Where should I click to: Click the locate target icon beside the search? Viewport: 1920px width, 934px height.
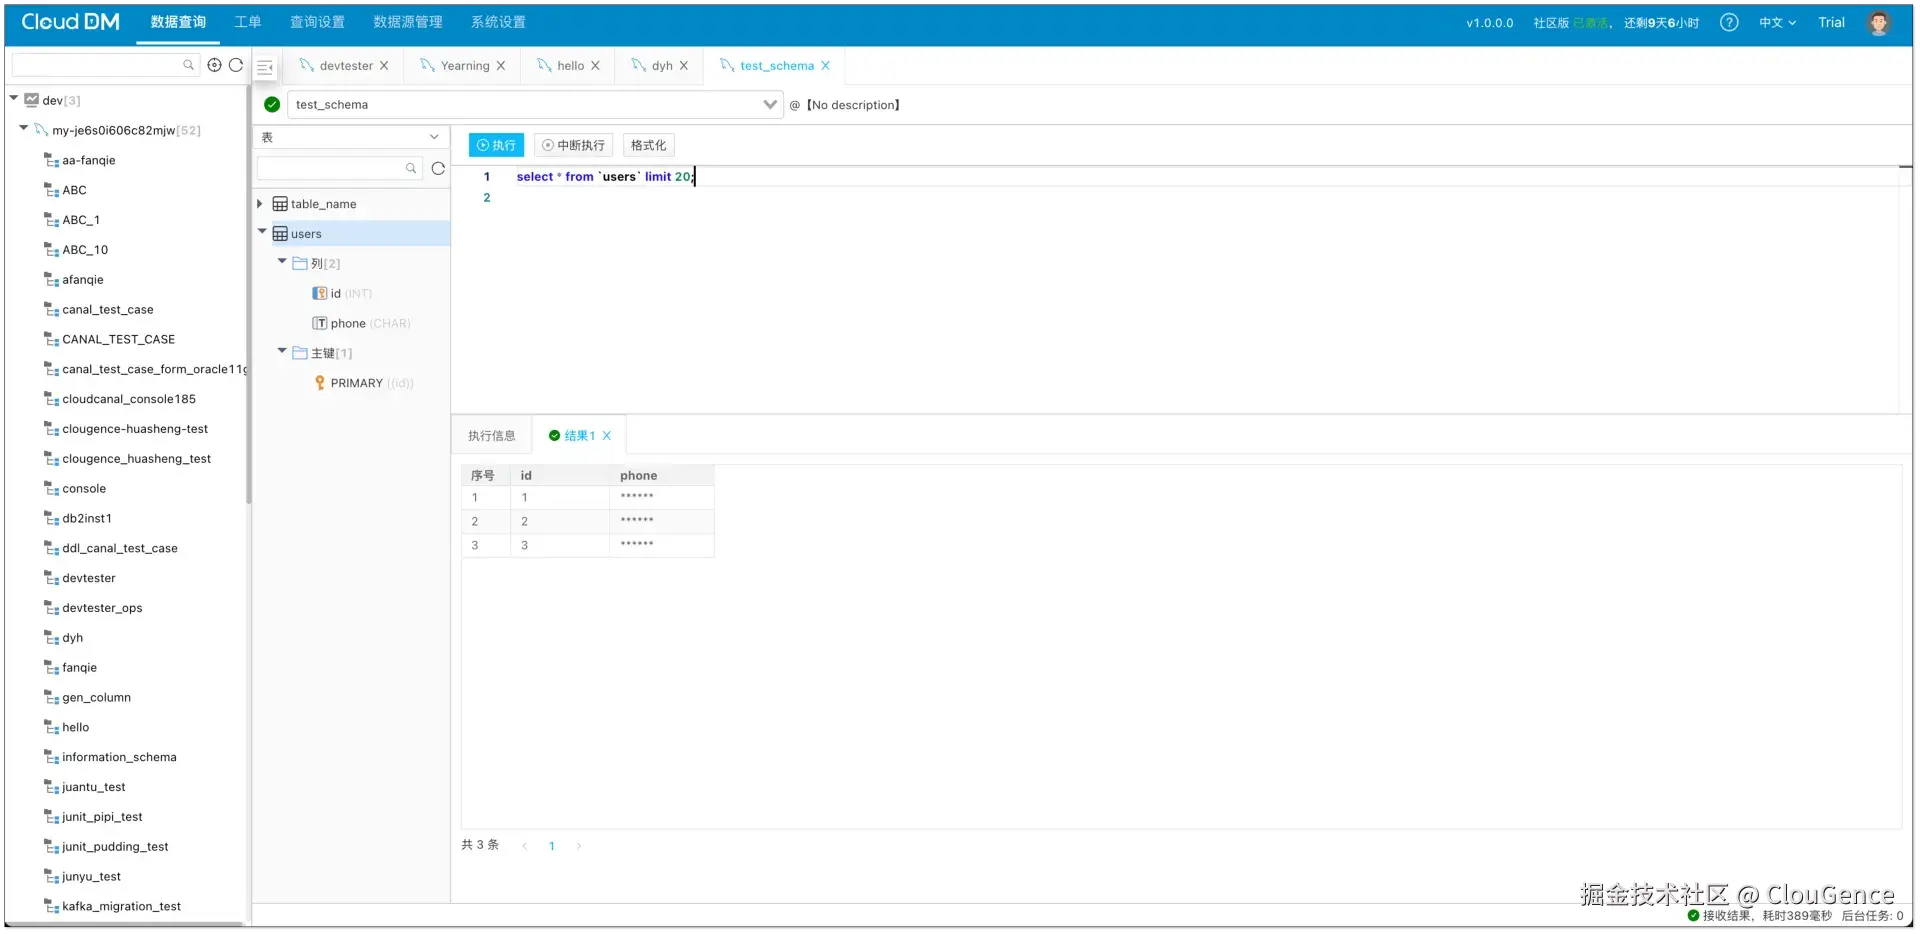(x=214, y=65)
